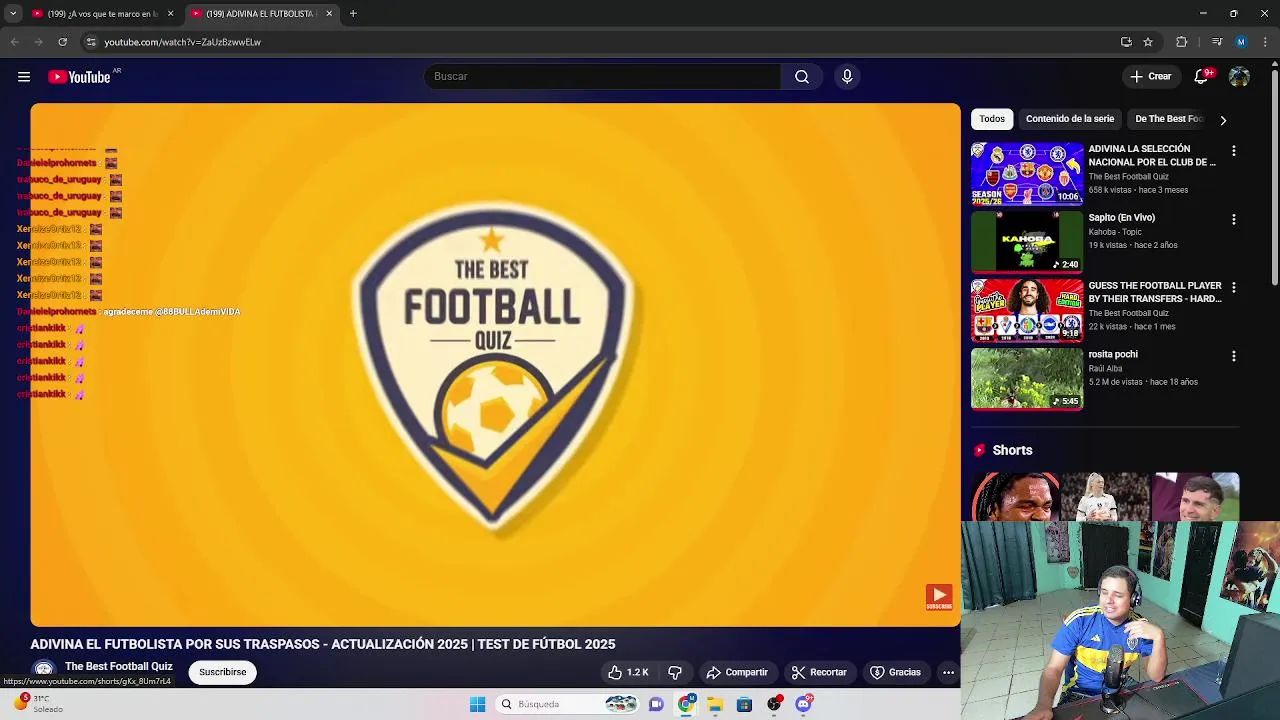Viewport: 1280px width, 720px height.
Task: Open Sapito (En Vivo) video thumbnail
Action: 1027,242
